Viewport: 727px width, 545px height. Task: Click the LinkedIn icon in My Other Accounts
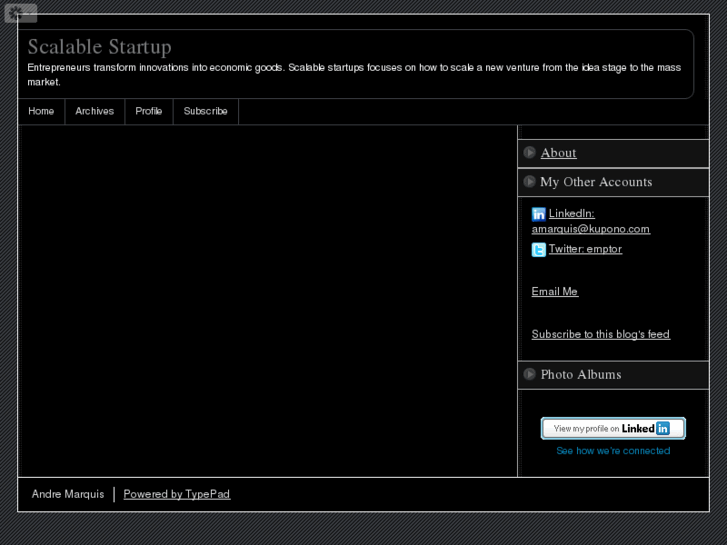point(538,214)
